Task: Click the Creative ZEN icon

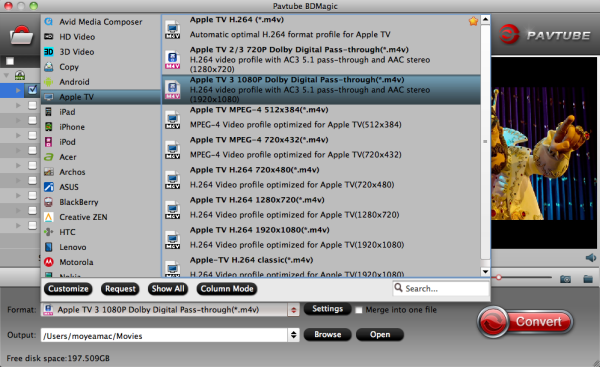Action: tap(49, 217)
